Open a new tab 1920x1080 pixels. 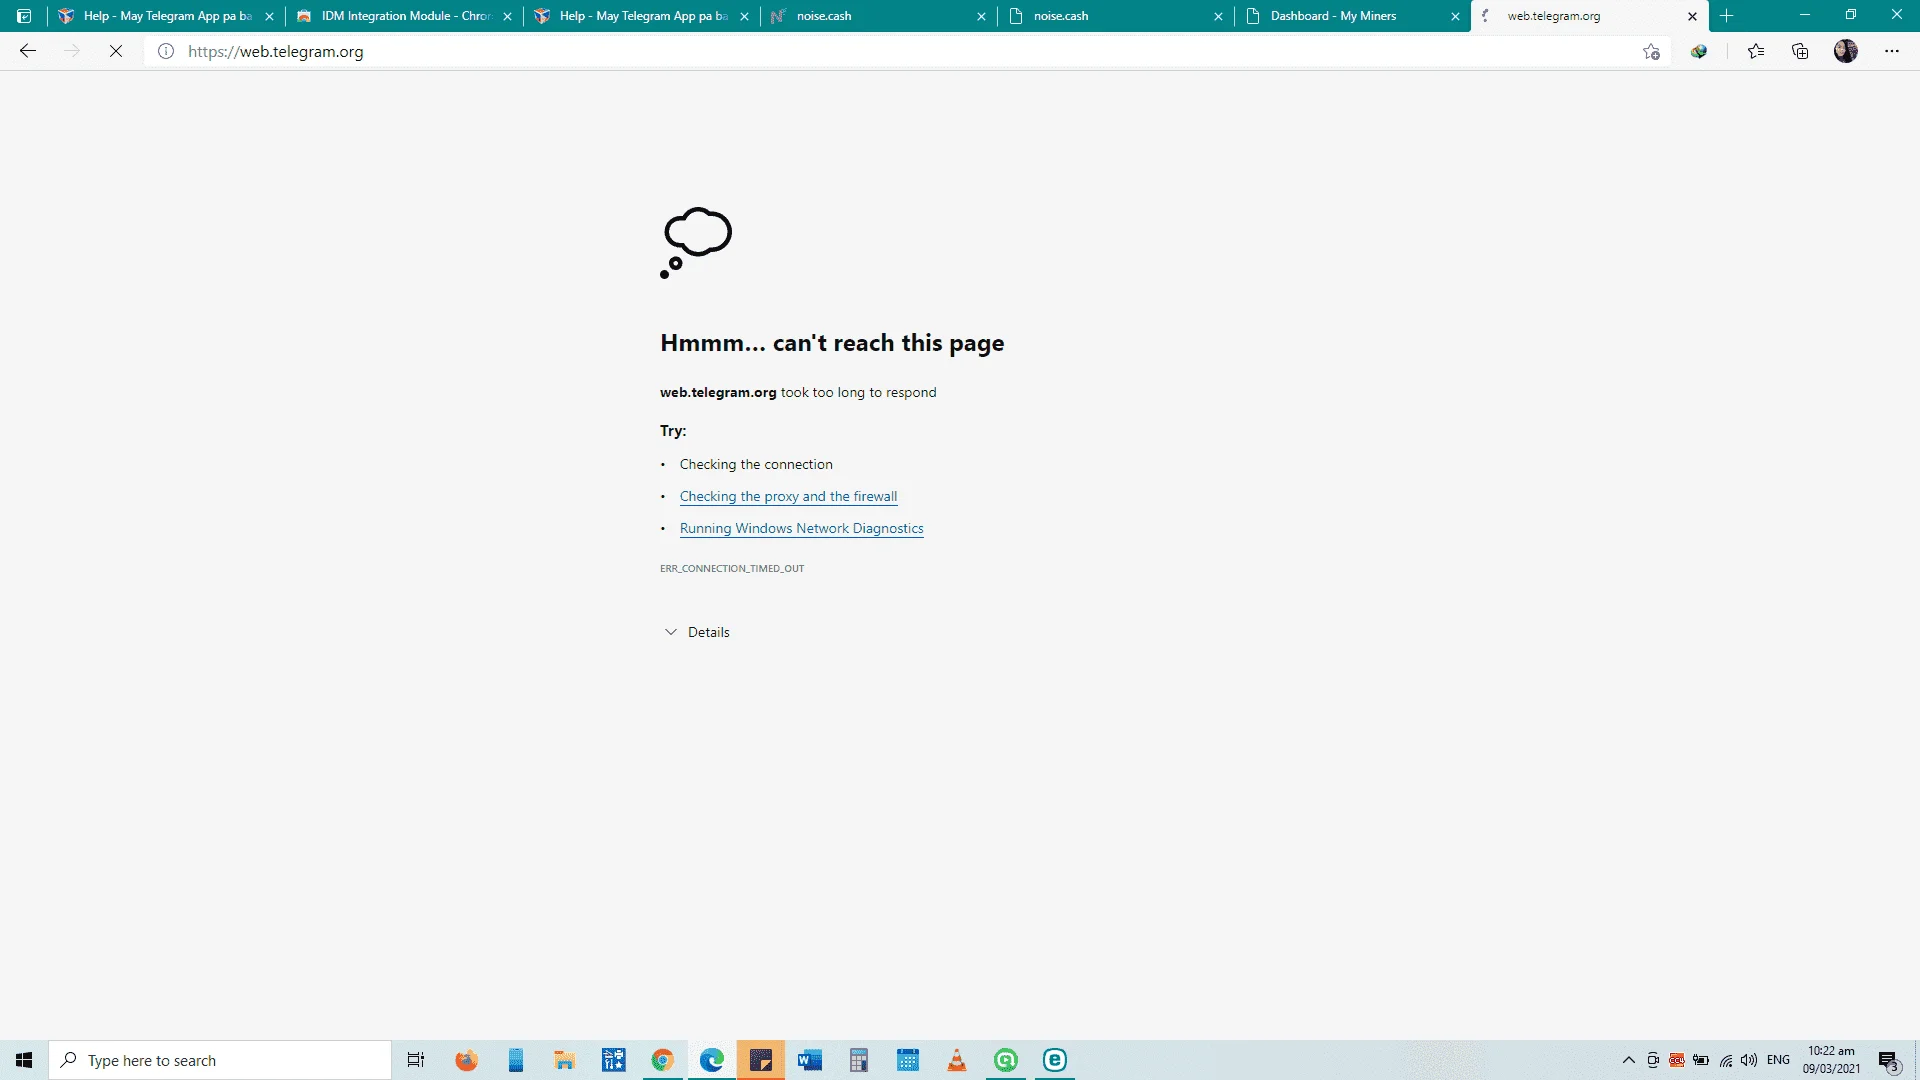(x=1727, y=16)
